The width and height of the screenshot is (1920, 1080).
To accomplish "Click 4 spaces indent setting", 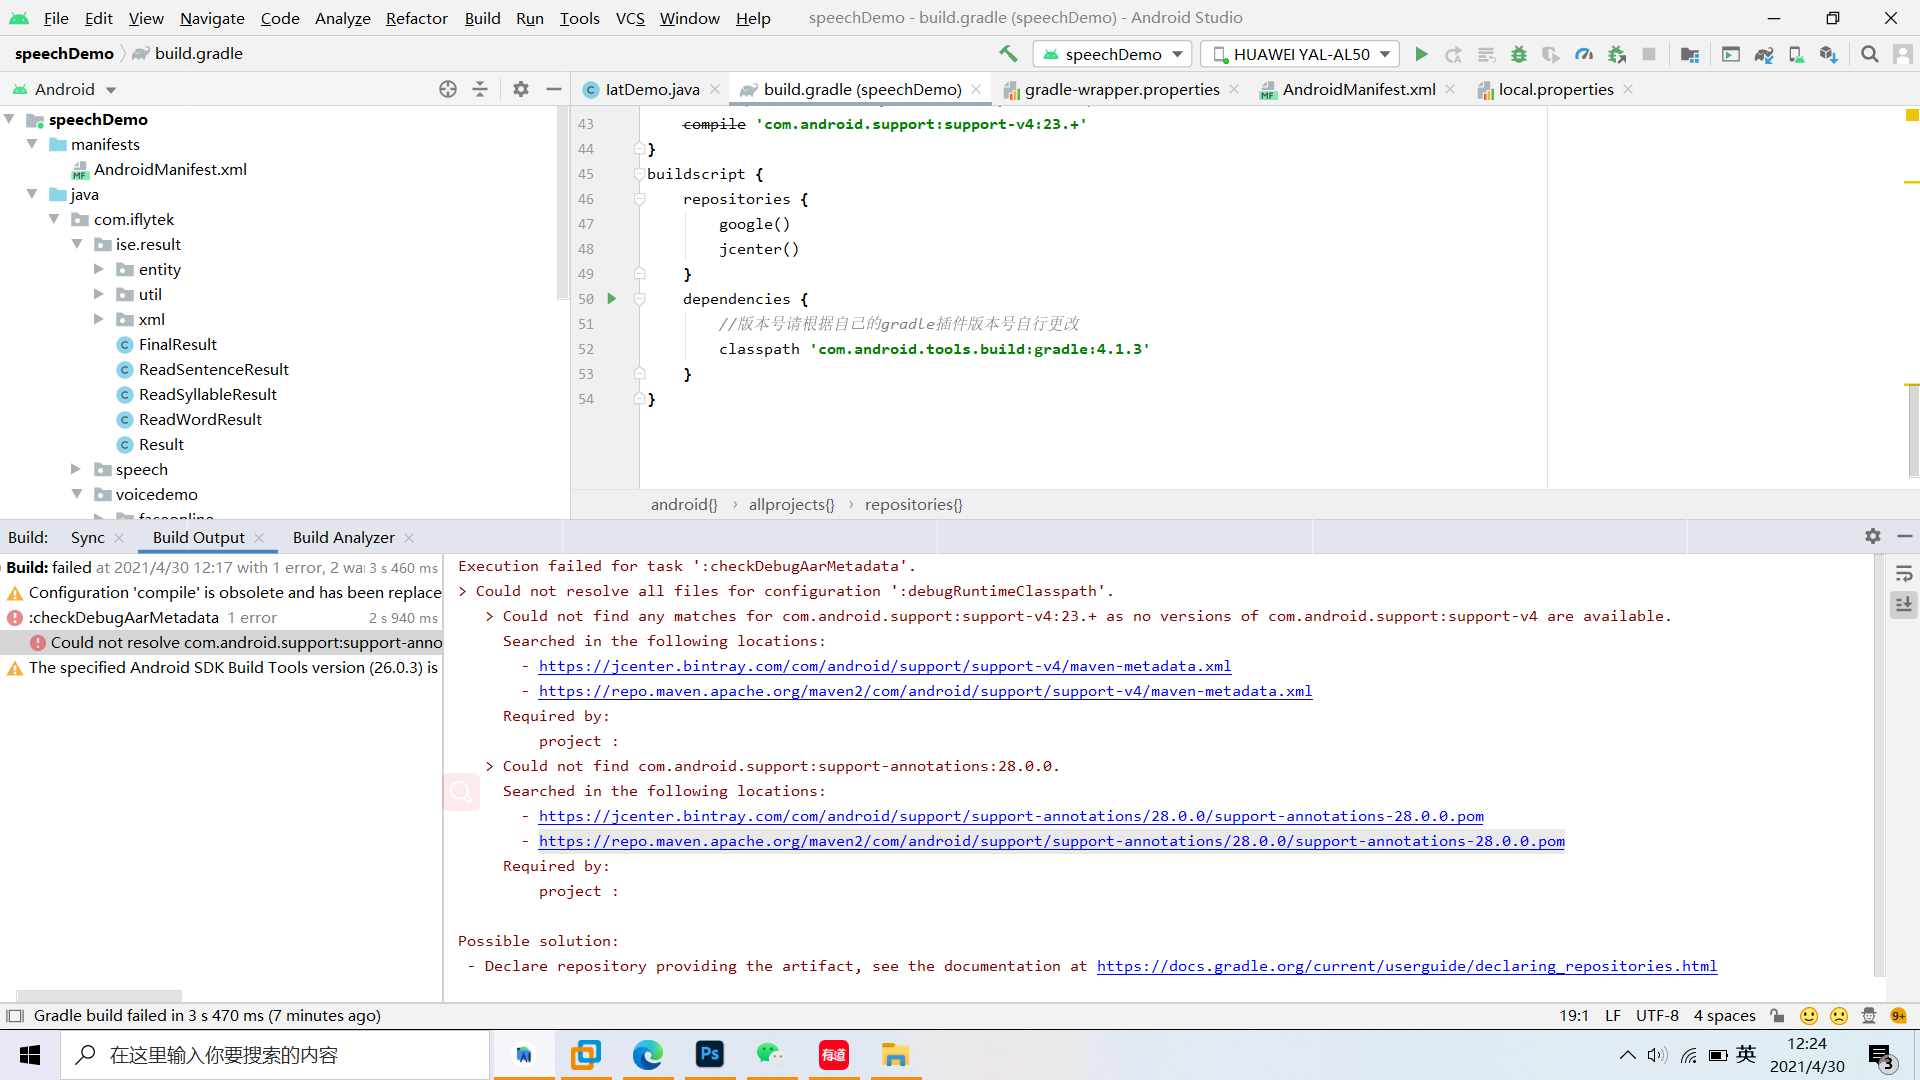I will pos(1724,1016).
